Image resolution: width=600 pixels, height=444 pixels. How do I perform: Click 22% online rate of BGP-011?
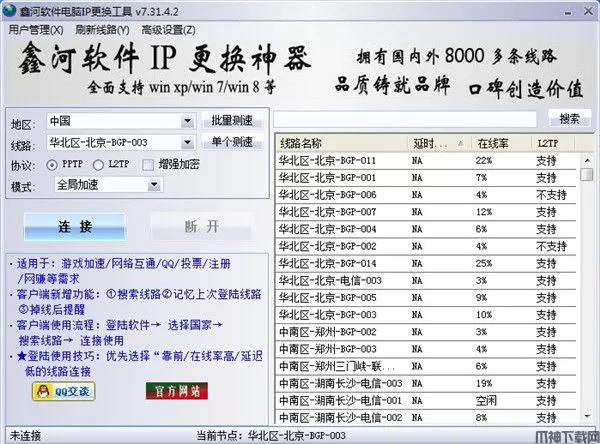pos(484,161)
